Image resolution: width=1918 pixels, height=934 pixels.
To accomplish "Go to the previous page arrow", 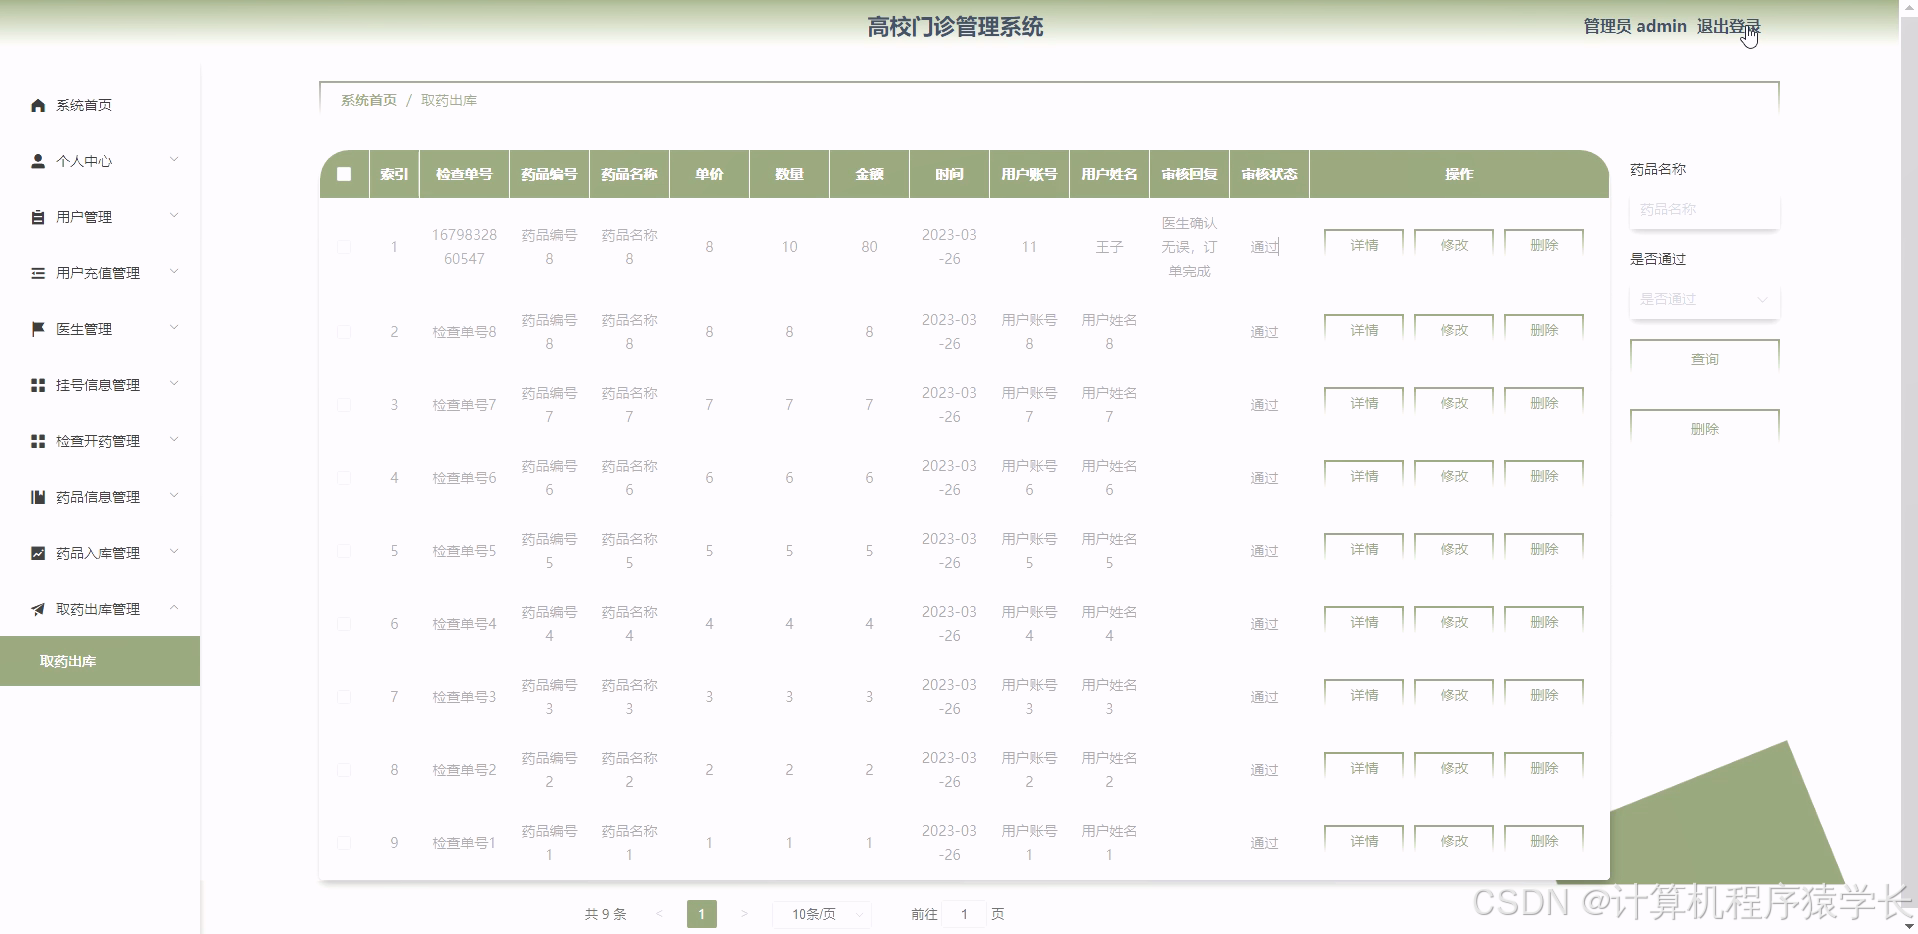I will [659, 914].
